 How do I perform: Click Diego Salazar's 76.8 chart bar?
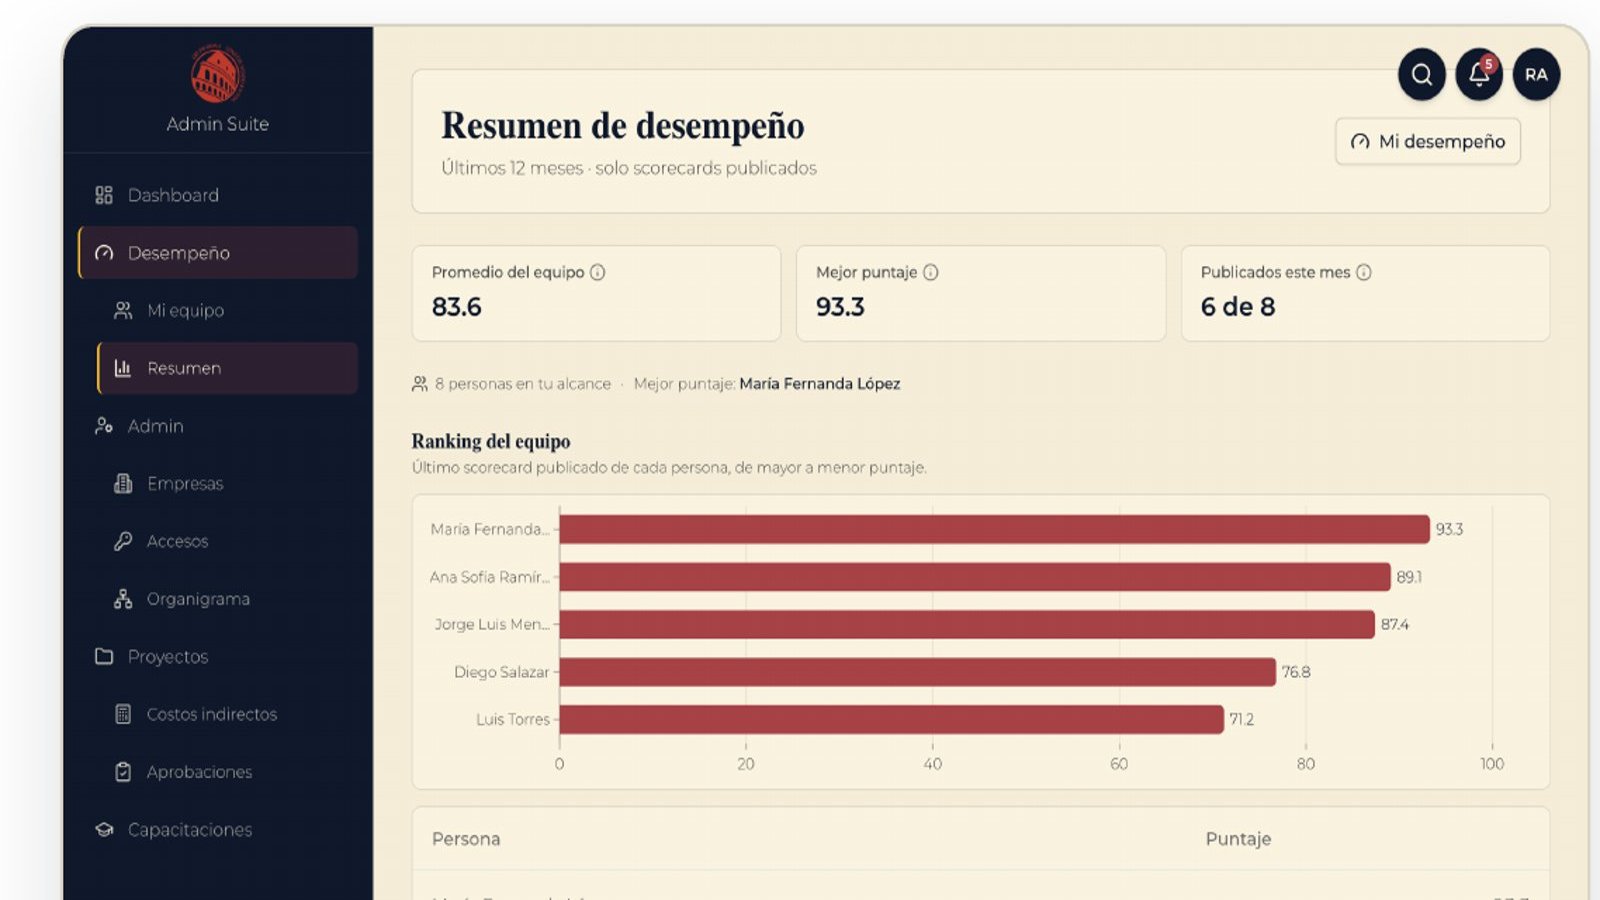point(917,672)
